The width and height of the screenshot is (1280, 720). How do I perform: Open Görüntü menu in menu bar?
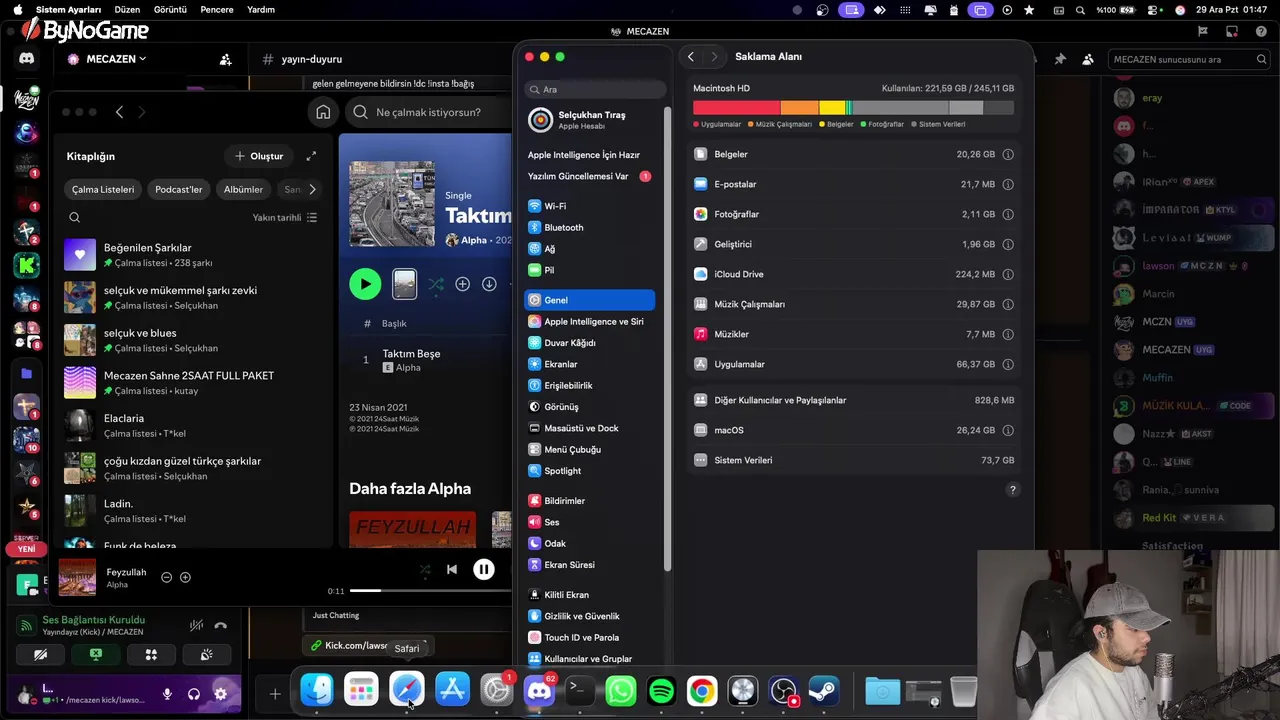(170, 9)
